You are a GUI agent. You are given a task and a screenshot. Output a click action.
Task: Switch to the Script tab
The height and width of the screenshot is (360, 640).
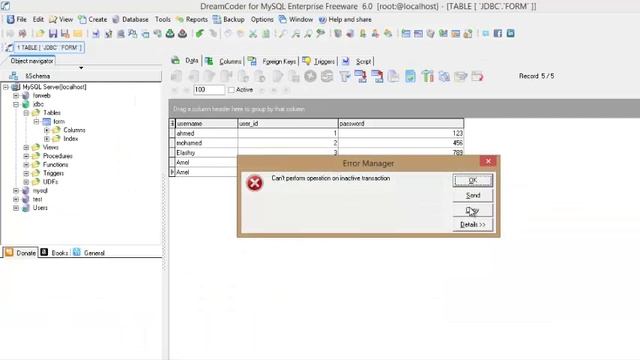coord(357,61)
